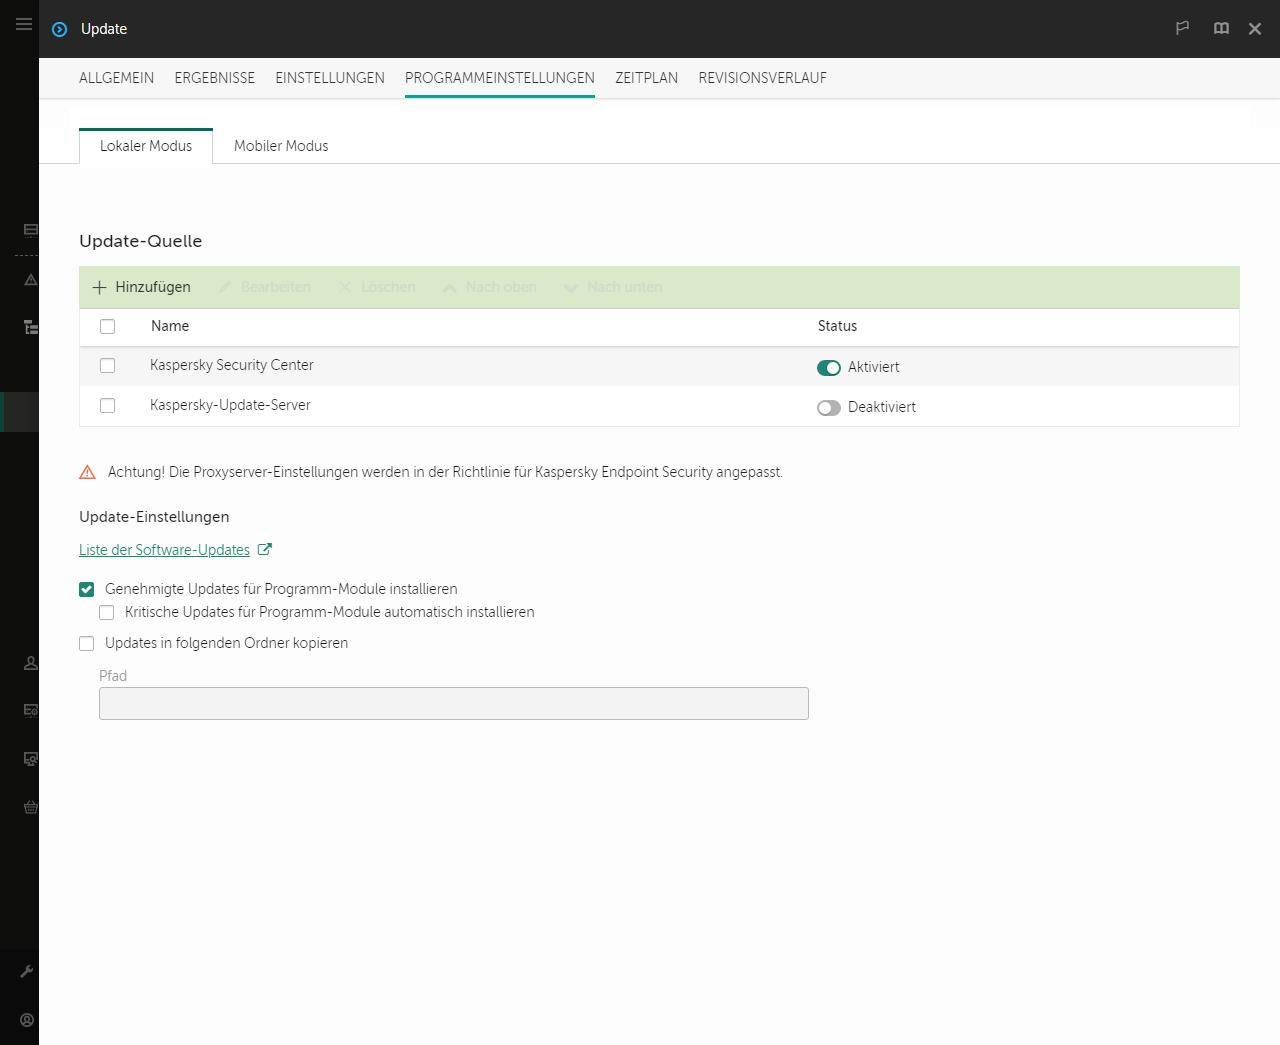
Task: Click the wrench settings icon in sidebar
Action: 27,971
